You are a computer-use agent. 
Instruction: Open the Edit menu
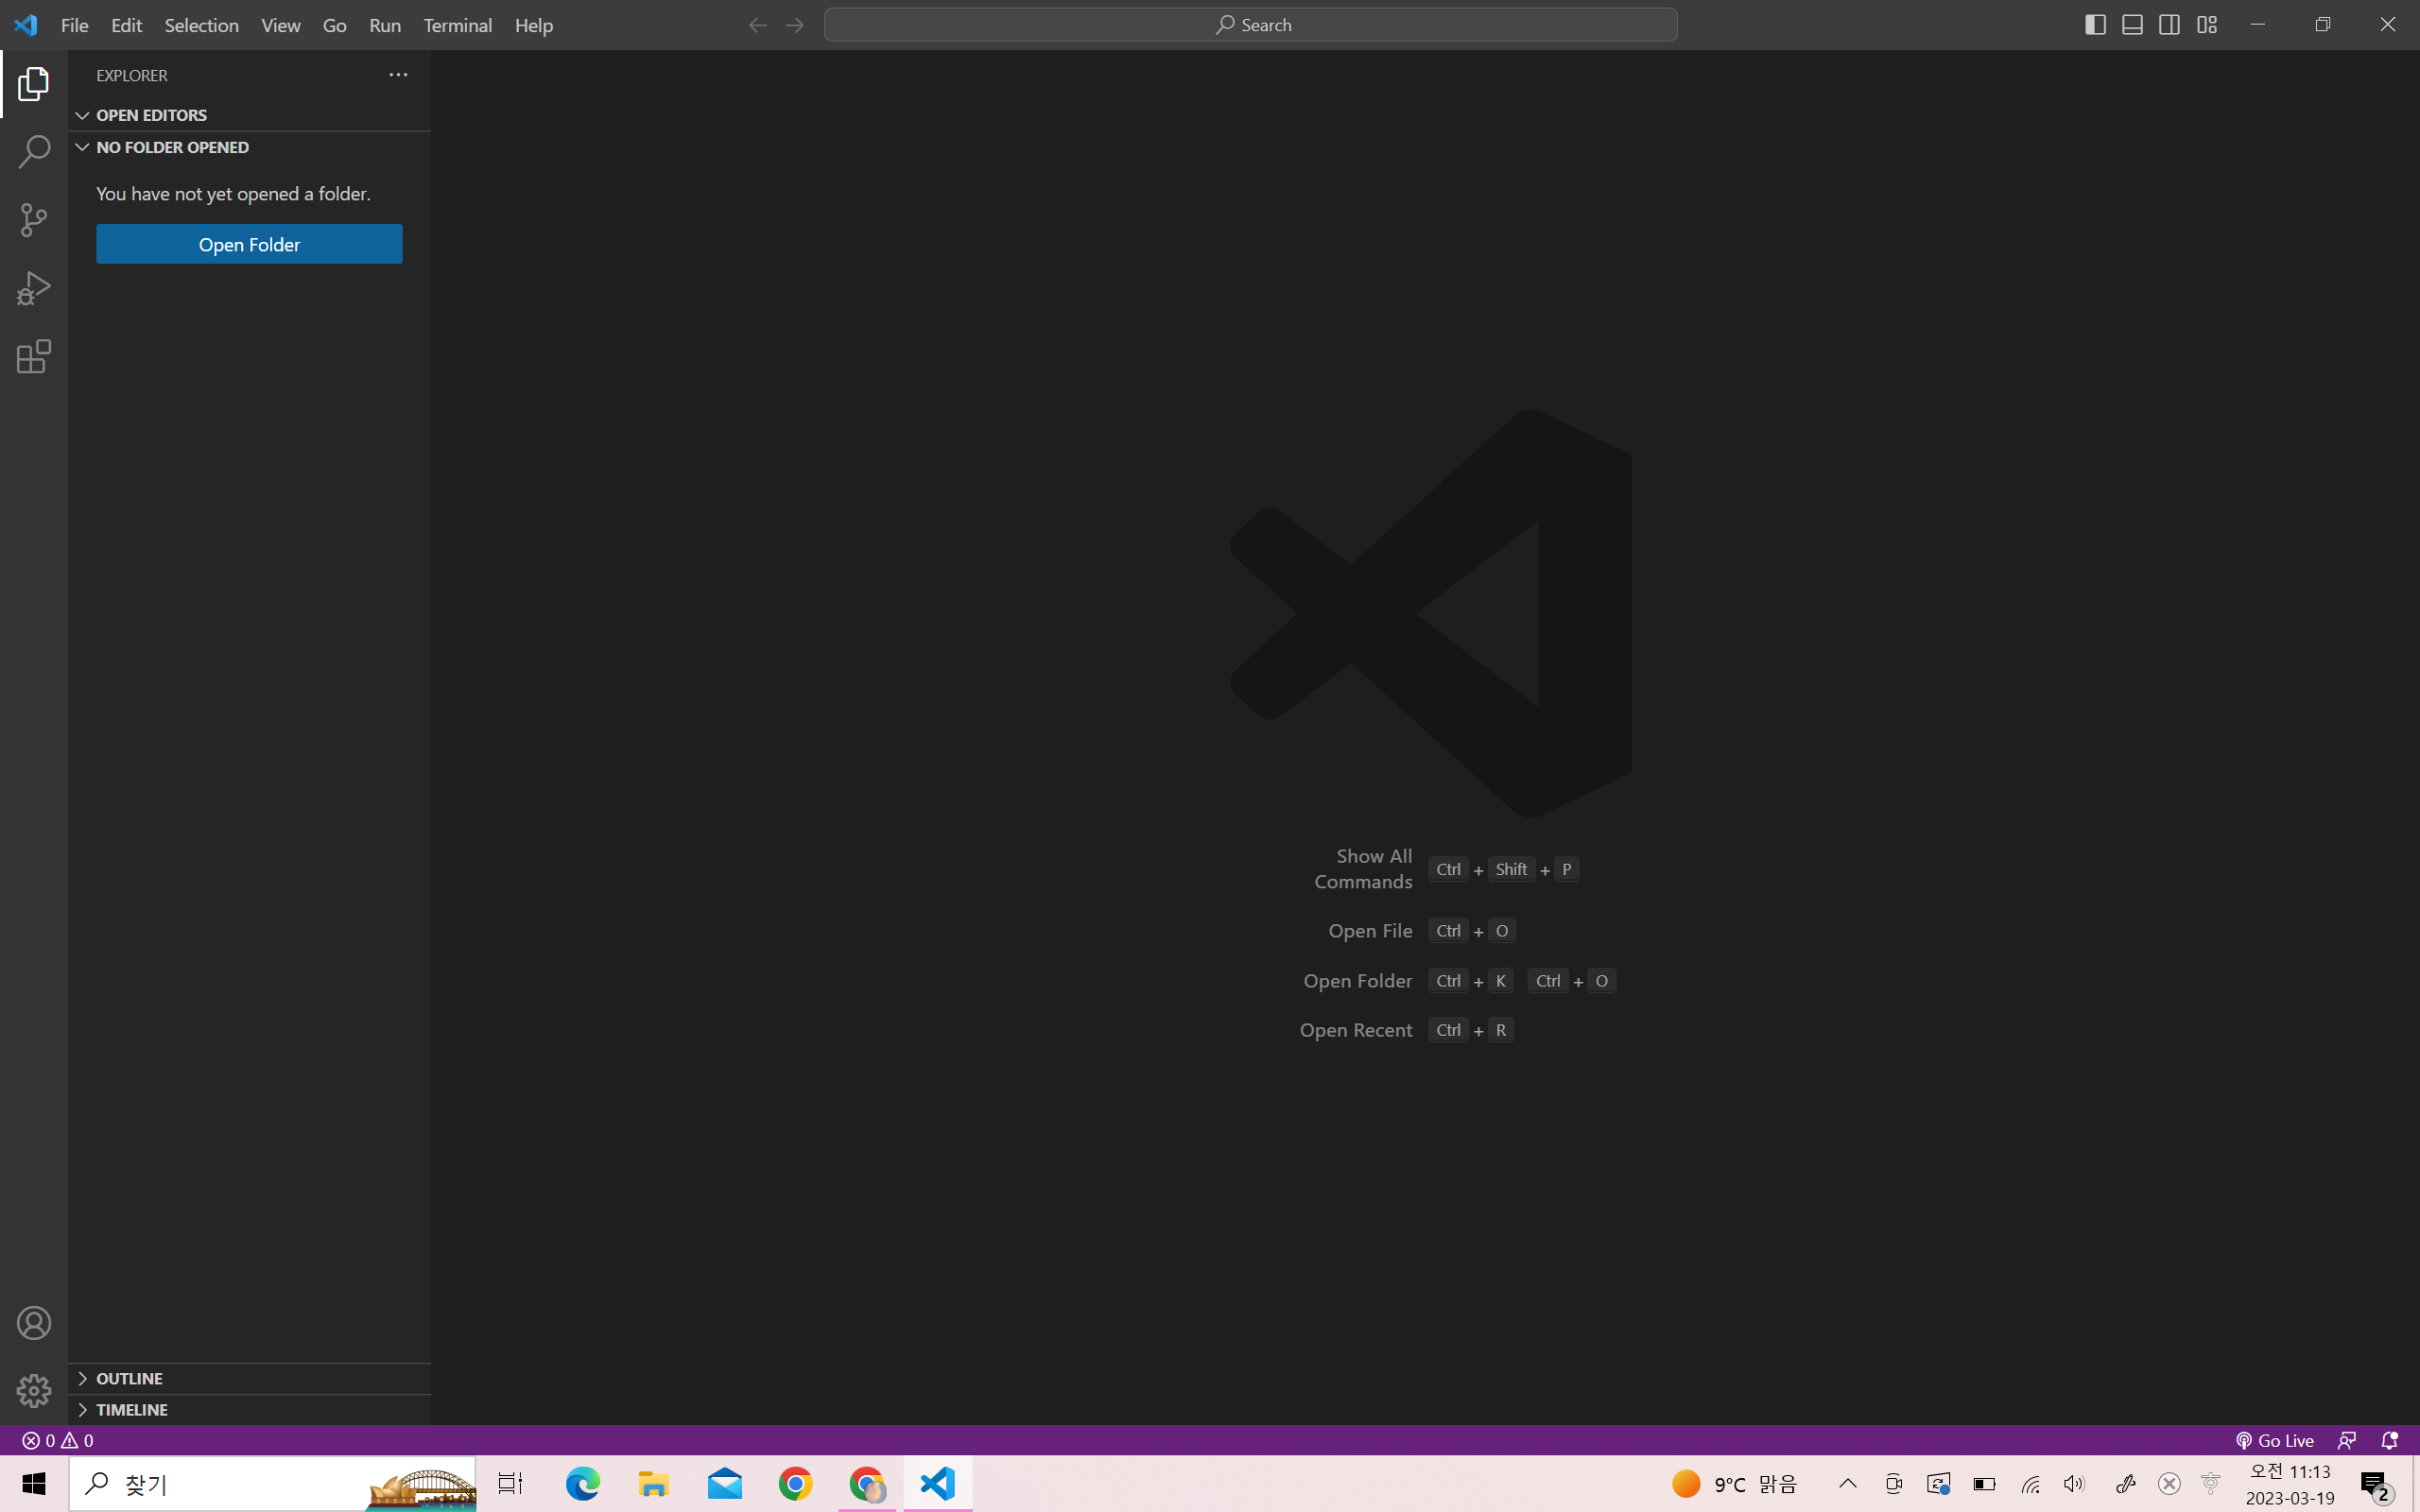pos(126,25)
